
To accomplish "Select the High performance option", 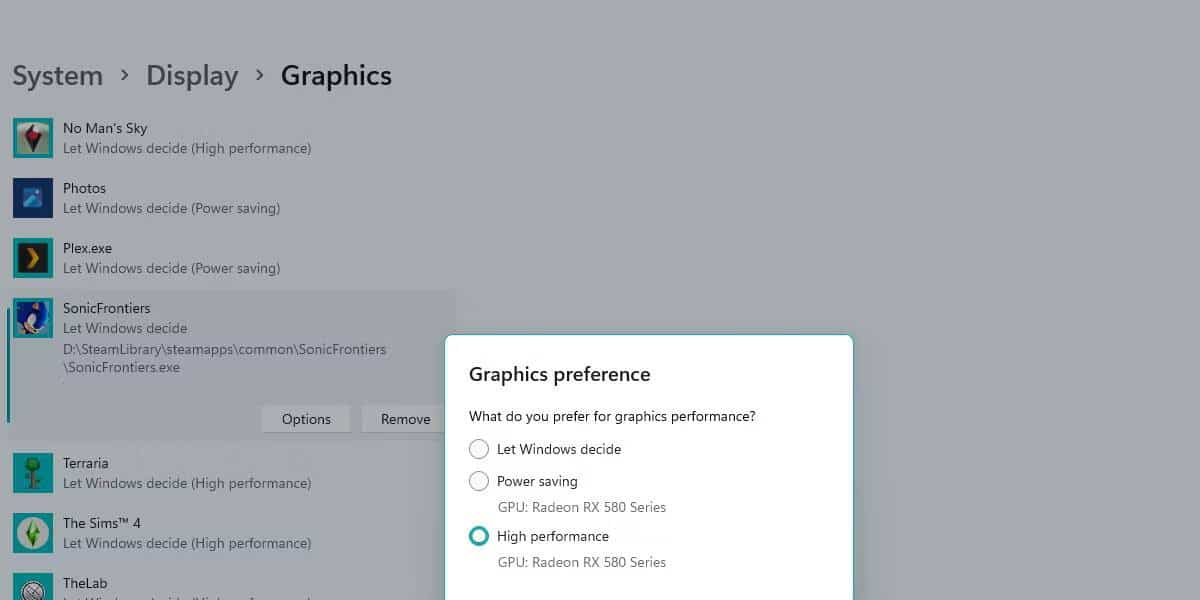I will (x=478, y=536).
